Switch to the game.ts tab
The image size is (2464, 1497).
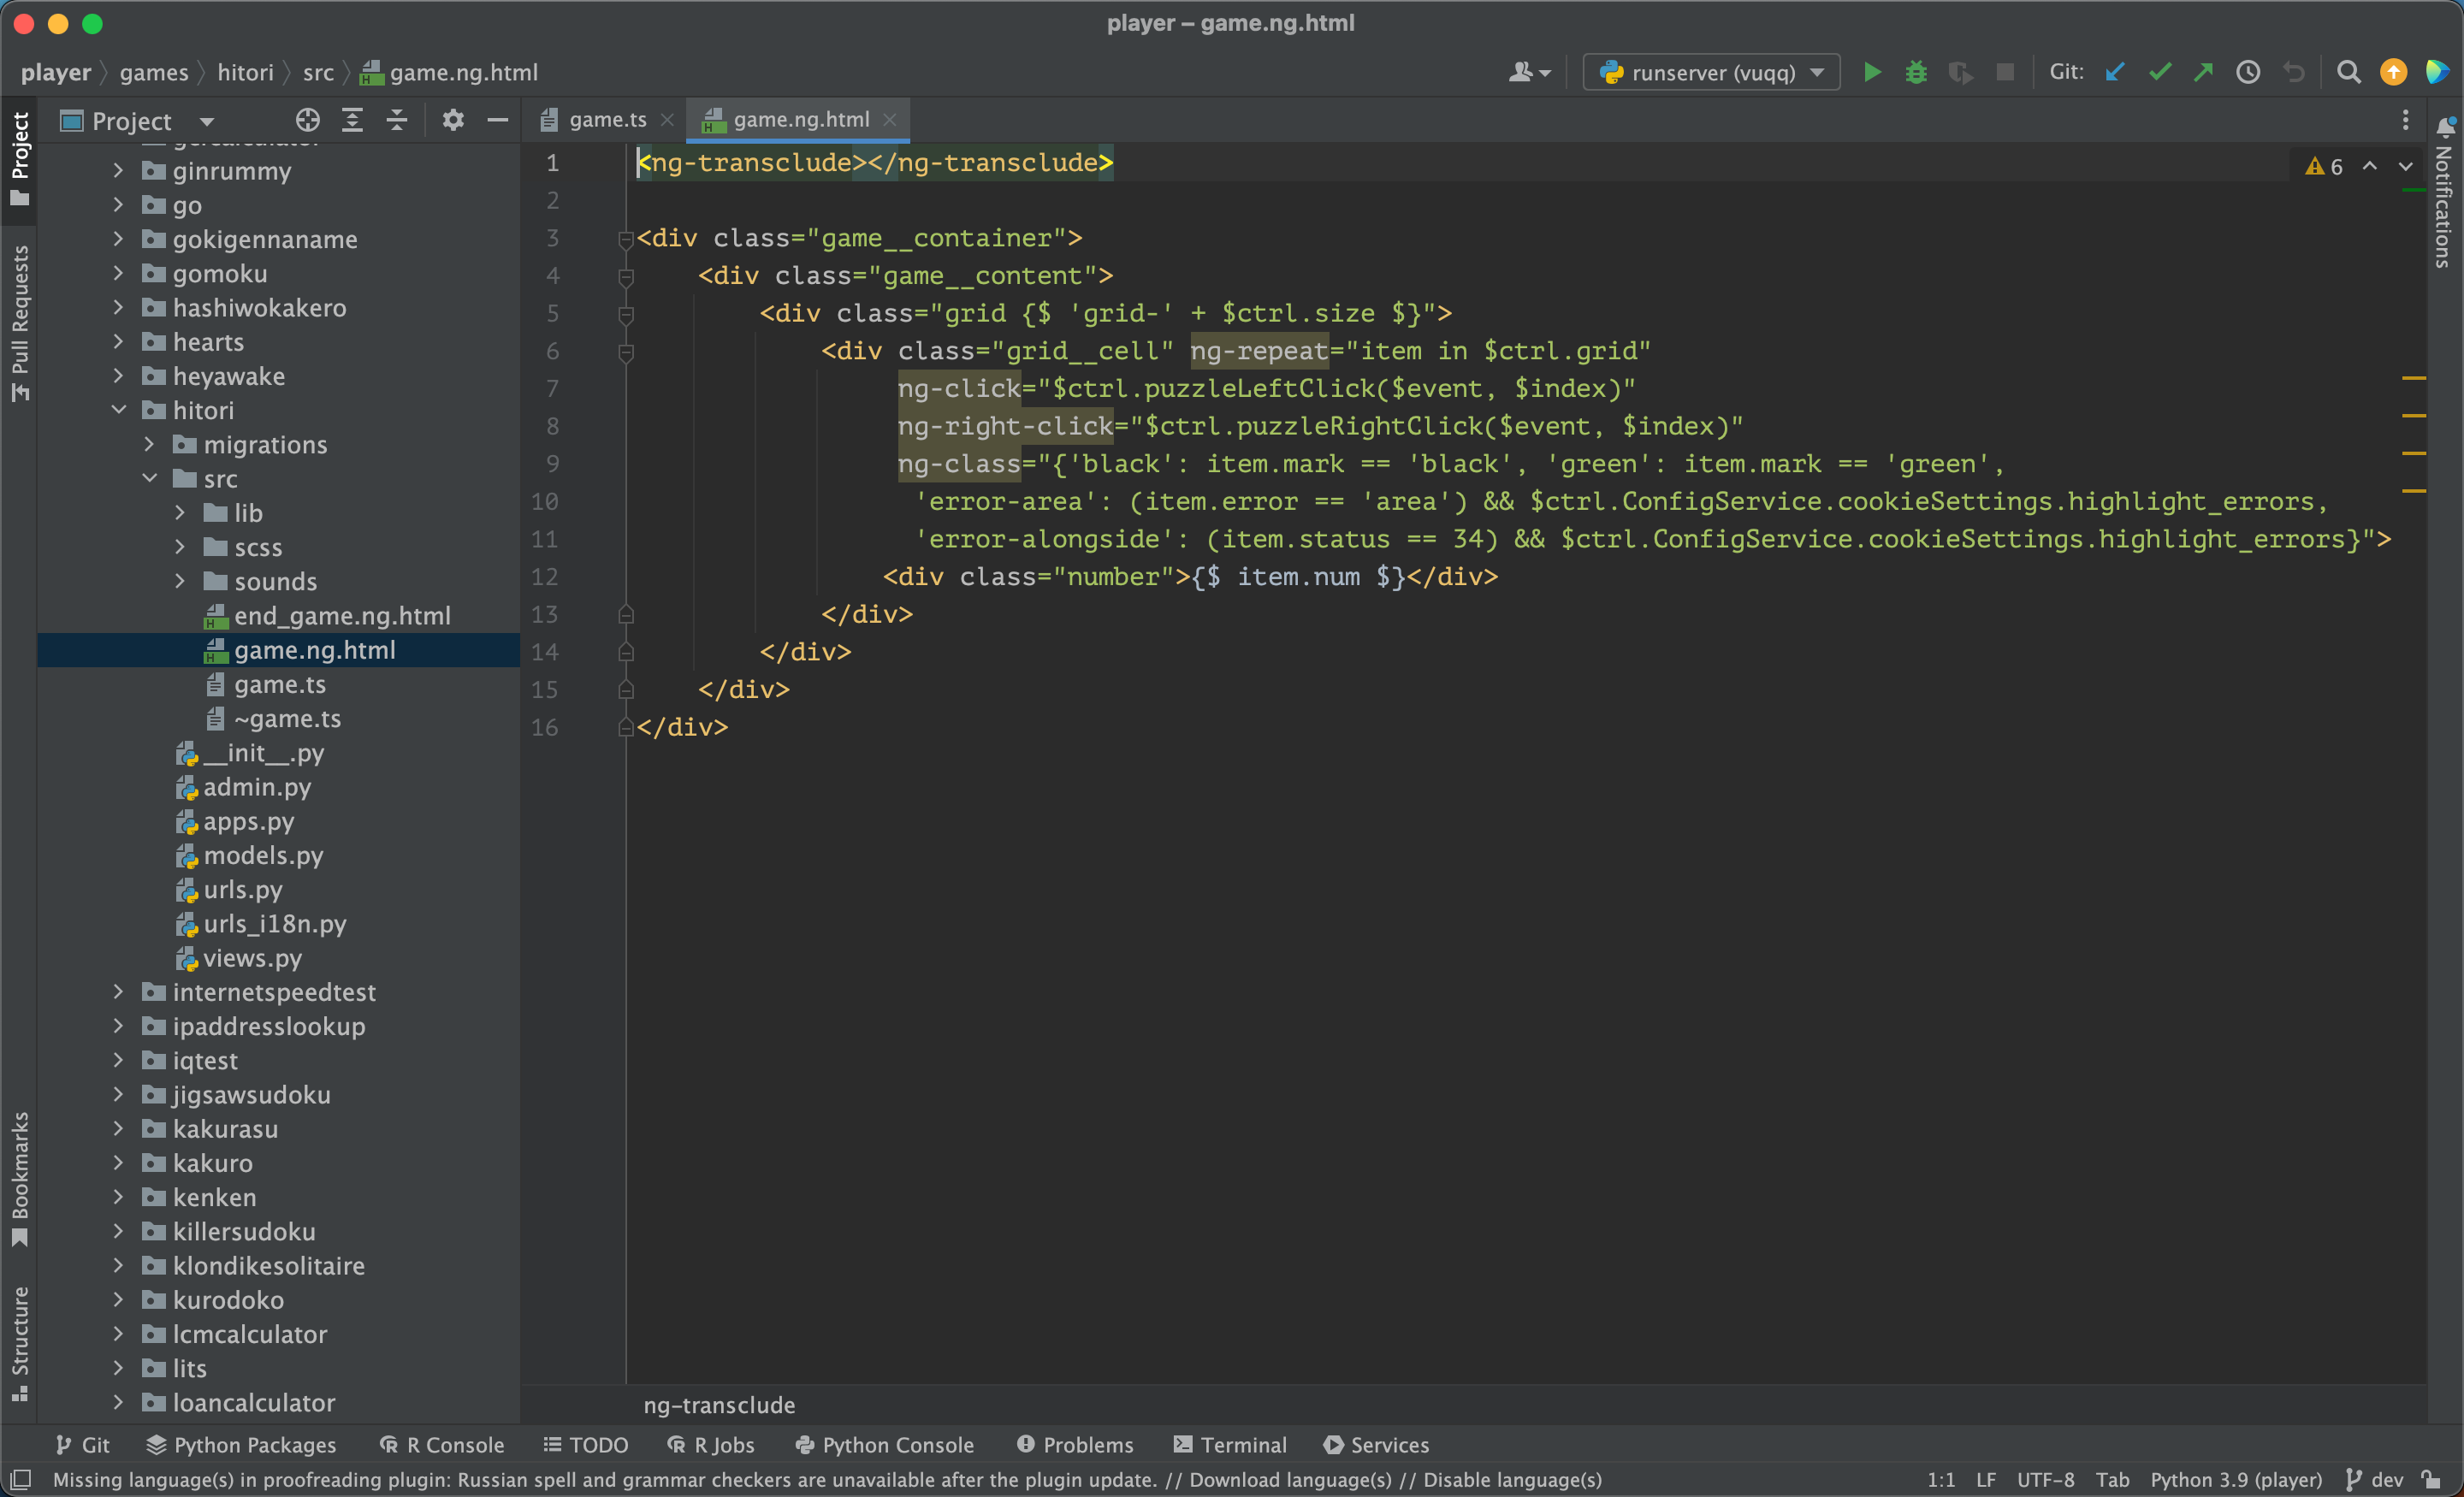click(x=607, y=120)
